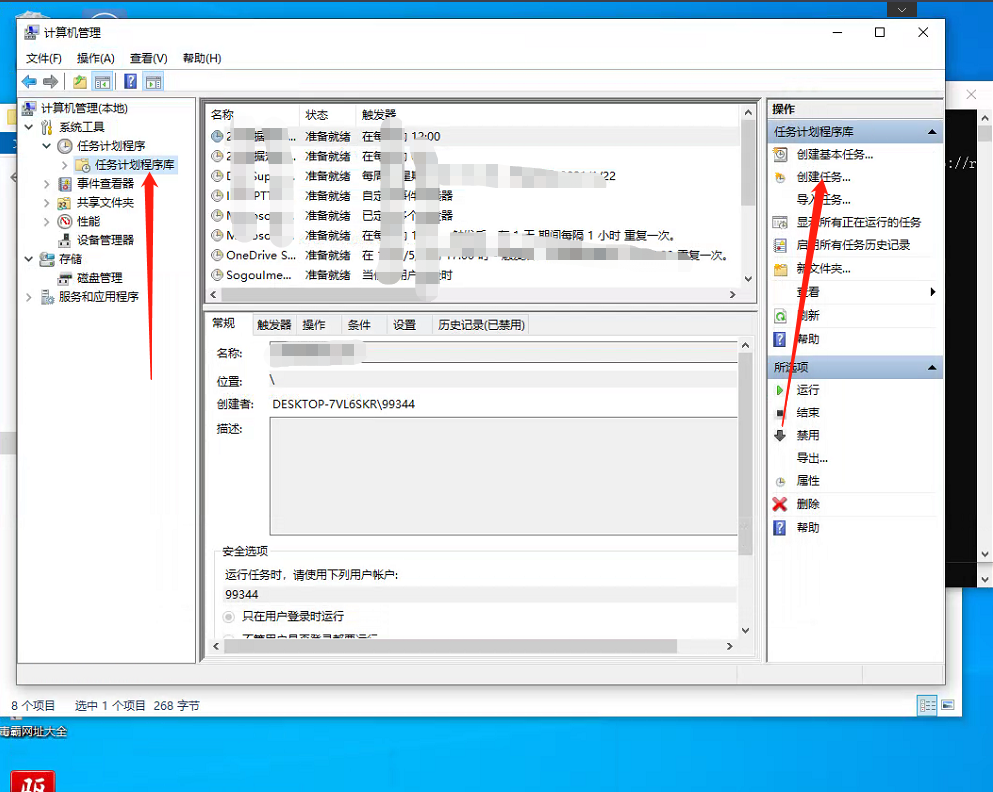Select 存储 in the tree
Screen dimensions: 993x792
(x=70, y=259)
